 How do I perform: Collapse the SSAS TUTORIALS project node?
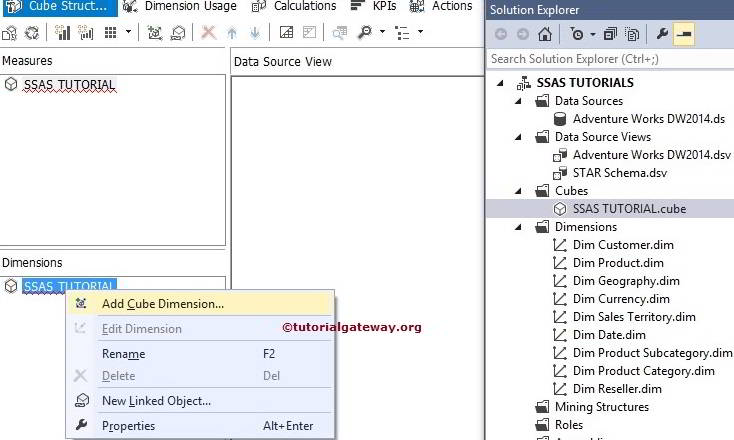point(500,83)
